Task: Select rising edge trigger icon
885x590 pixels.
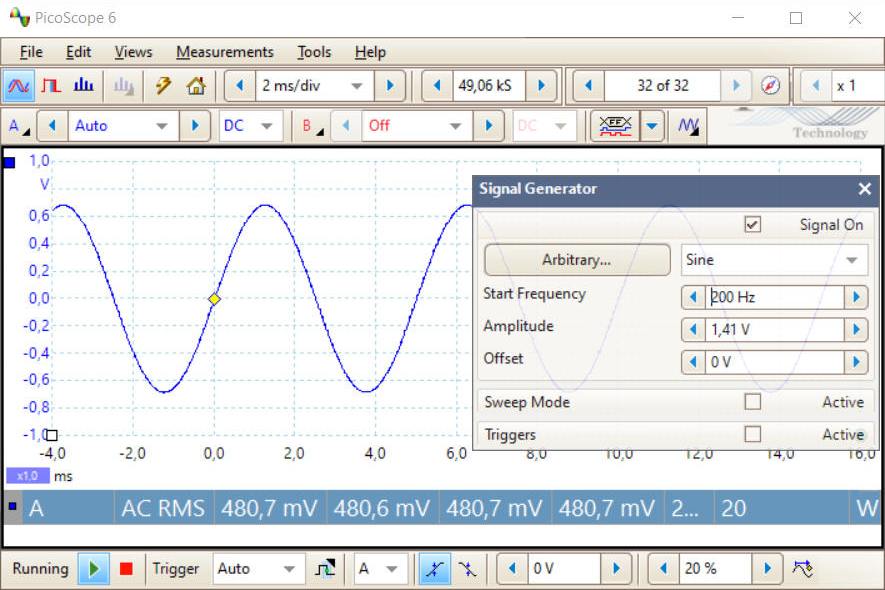Action: point(434,569)
